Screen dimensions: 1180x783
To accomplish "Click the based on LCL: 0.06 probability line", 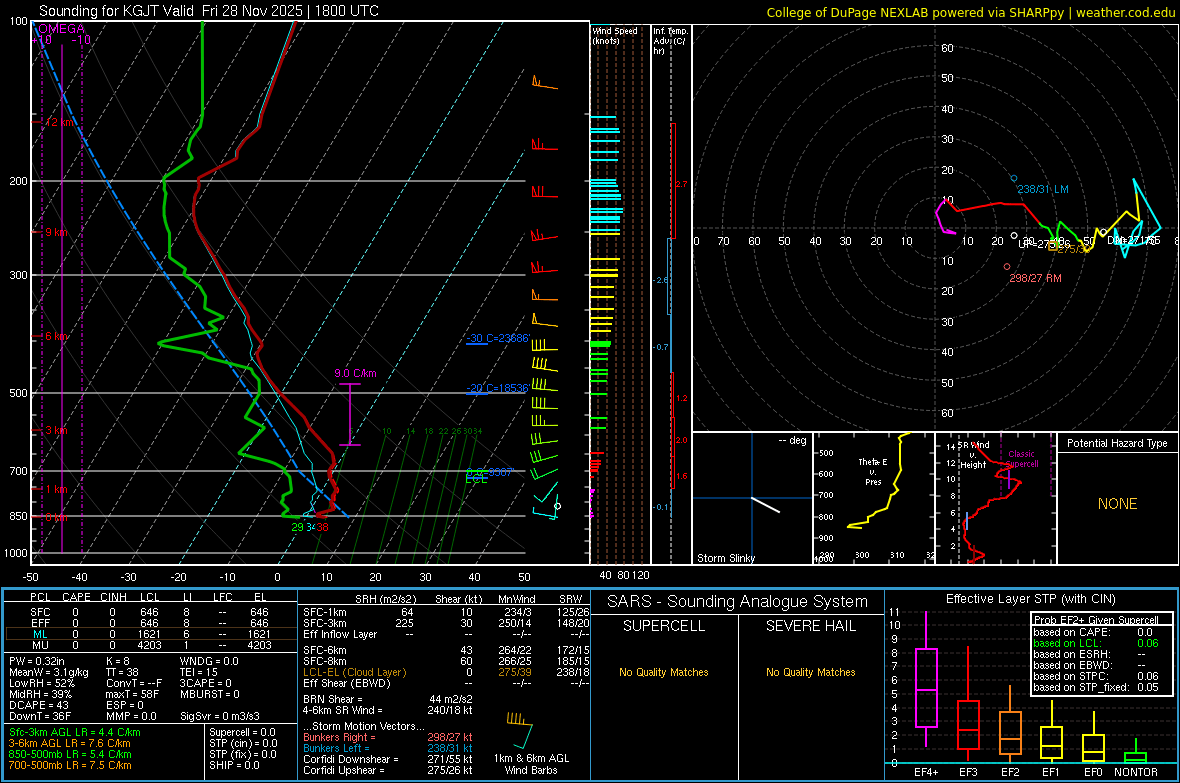I will pyautogui.click(x=1096, y=643).
